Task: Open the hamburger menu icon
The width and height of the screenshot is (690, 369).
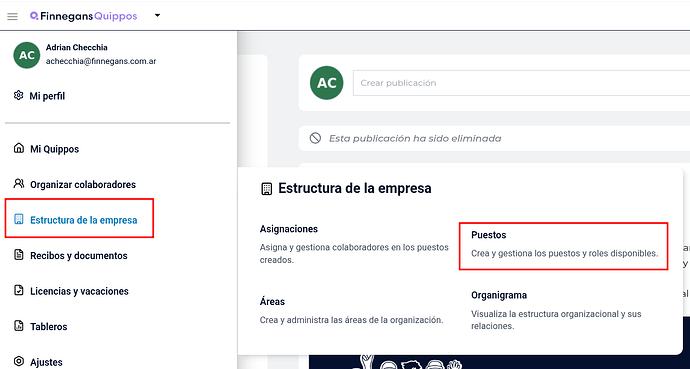Action: coord(12,17)
